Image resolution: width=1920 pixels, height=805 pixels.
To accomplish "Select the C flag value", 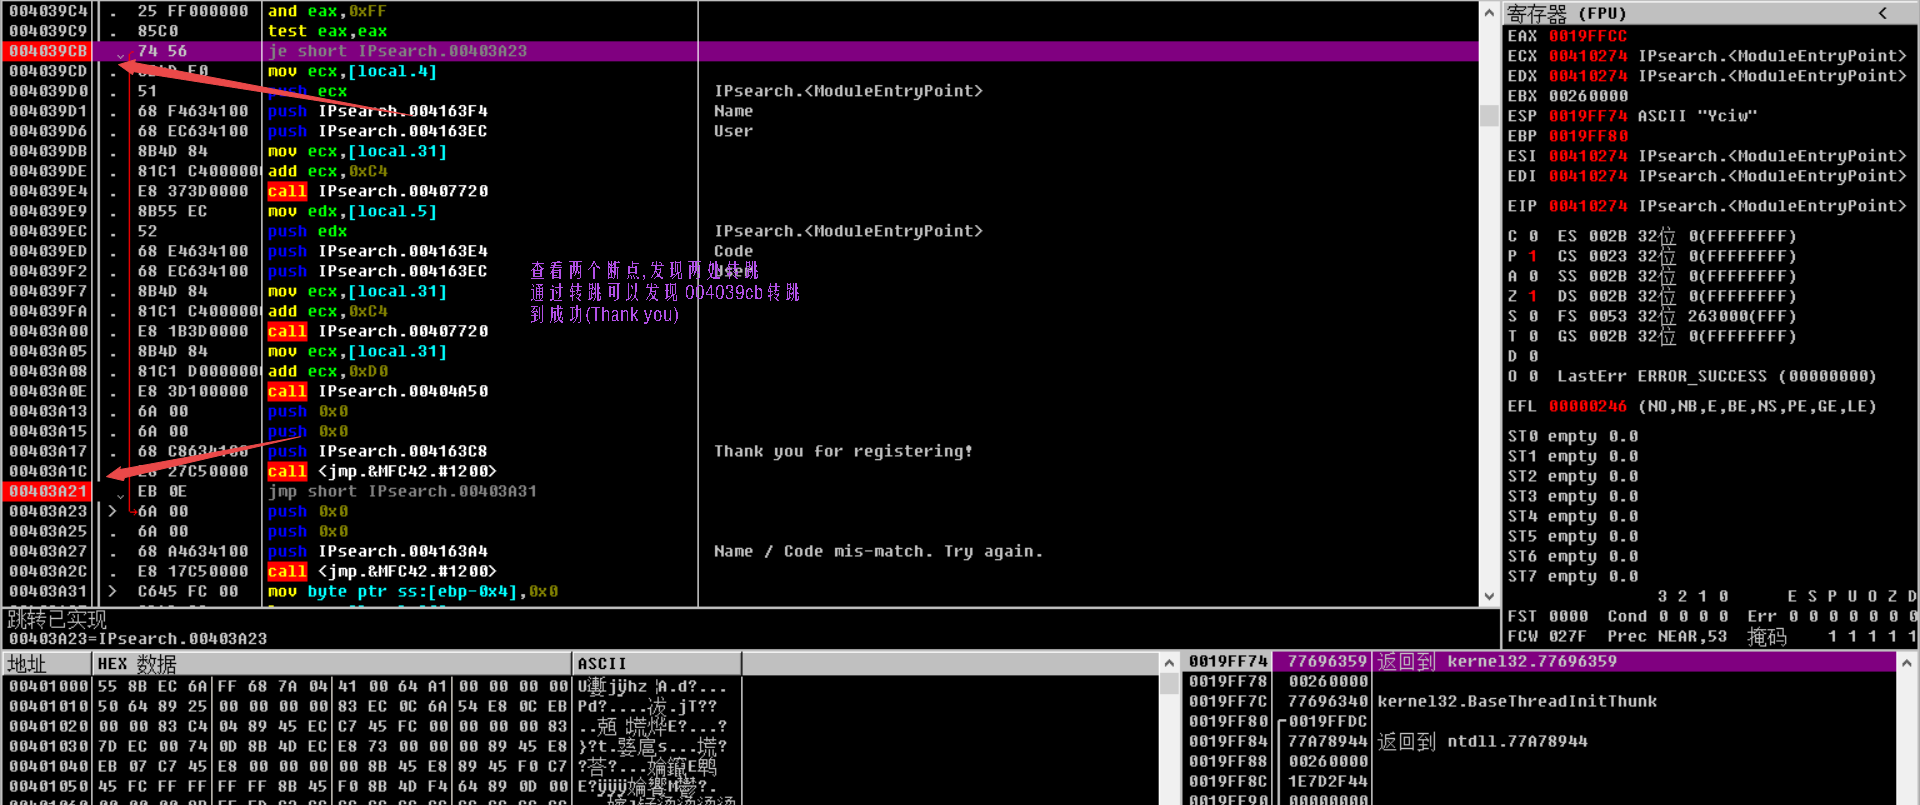I will click(1533, 236).
